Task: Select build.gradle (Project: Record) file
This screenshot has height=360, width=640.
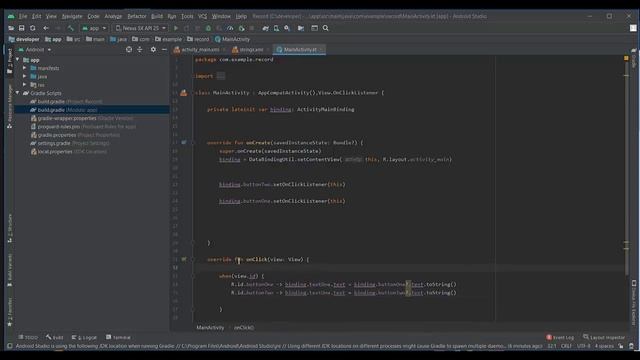Action: click(x=70, y=102)
